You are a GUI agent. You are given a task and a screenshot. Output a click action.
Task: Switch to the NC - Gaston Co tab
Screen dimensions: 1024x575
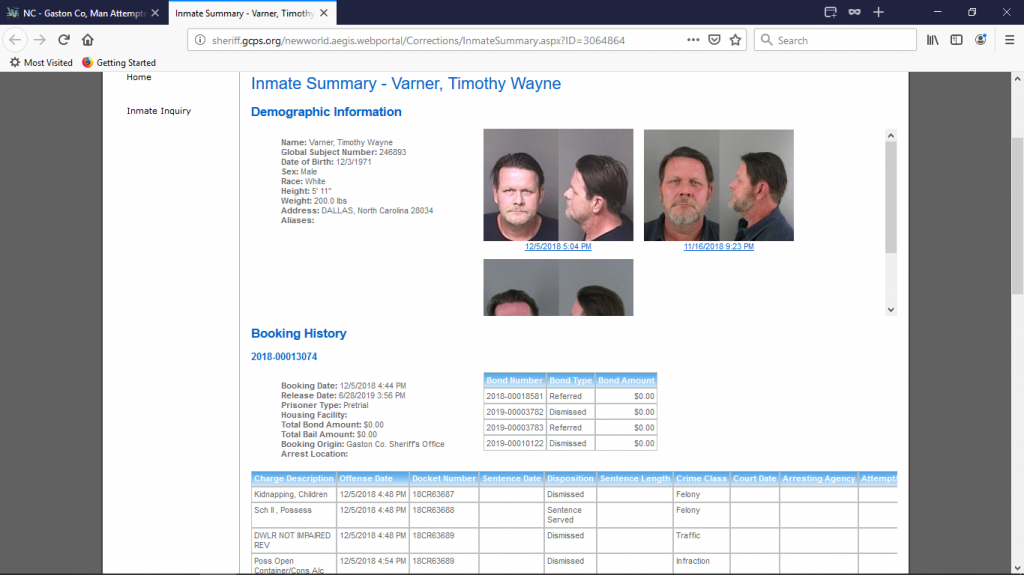(x=78, y=12)
